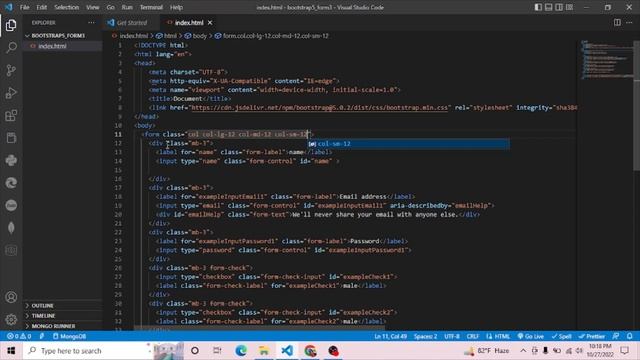640x360 pixels.
Task: Click the minimap code overview
Action: [607, 60]
